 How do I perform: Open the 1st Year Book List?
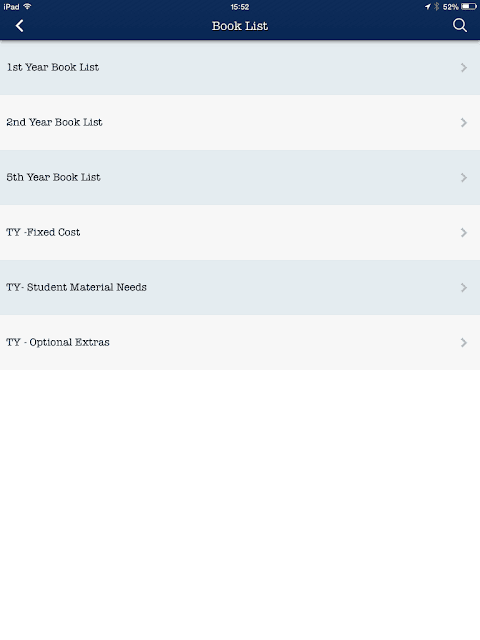click(240, 67)
